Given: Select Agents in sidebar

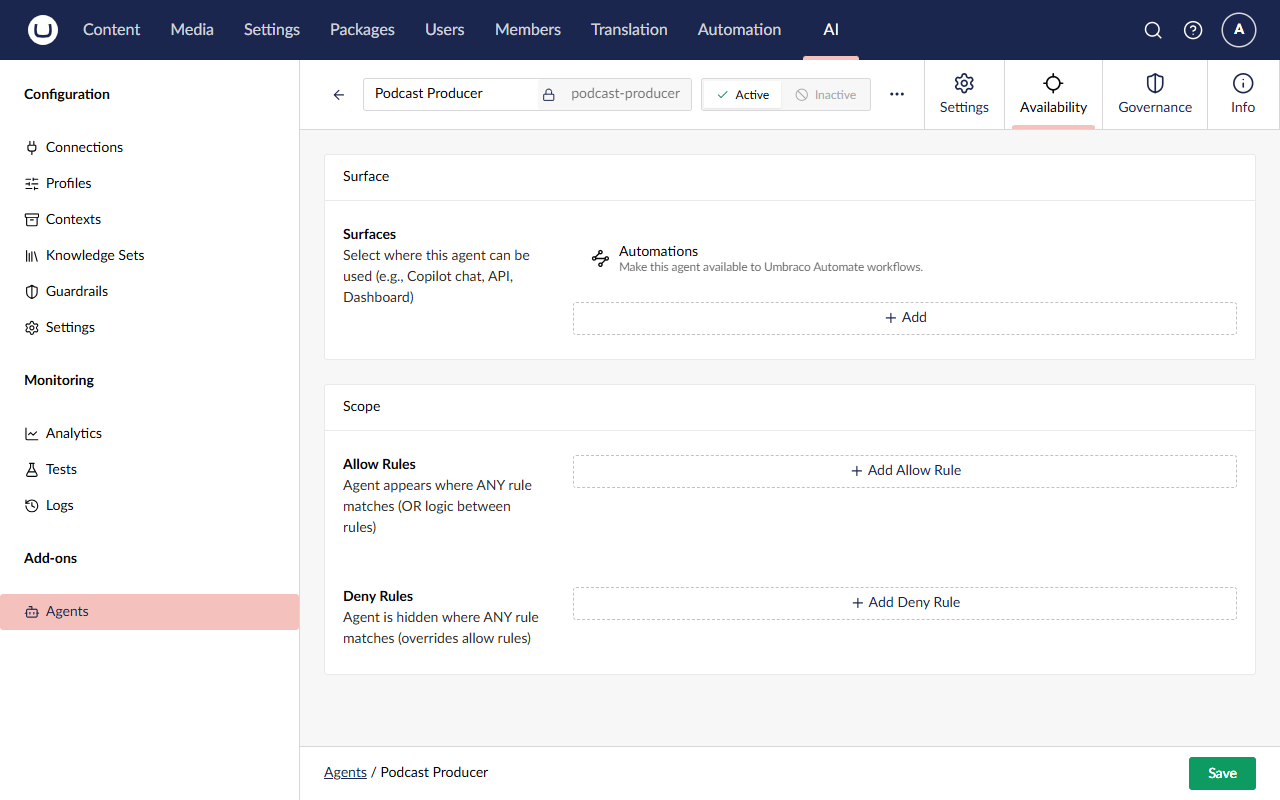Looking at the screenshot, I should (150, 611).
